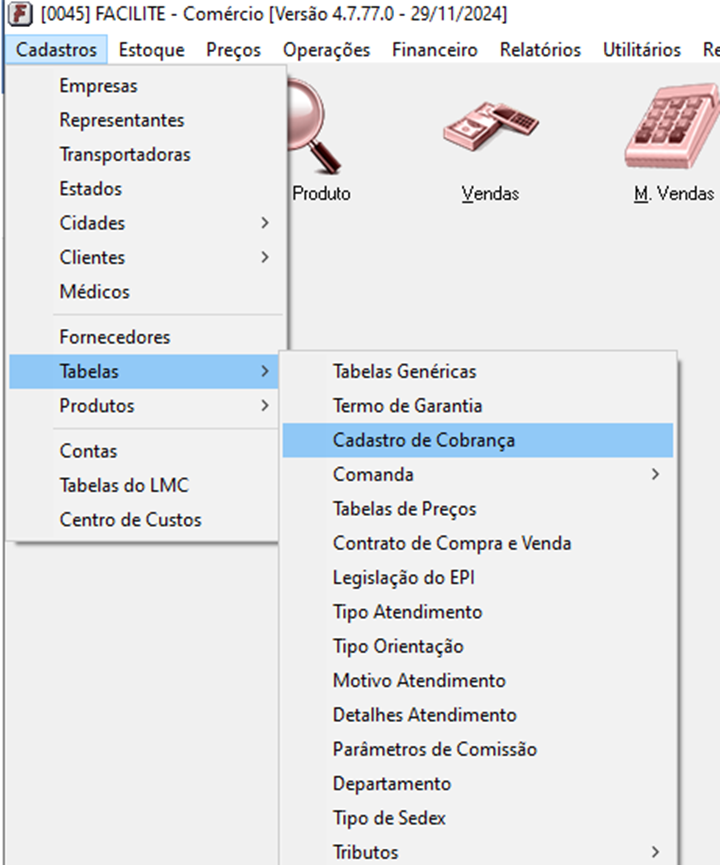
Task: Open the Estoque menu
Action: 151,49
